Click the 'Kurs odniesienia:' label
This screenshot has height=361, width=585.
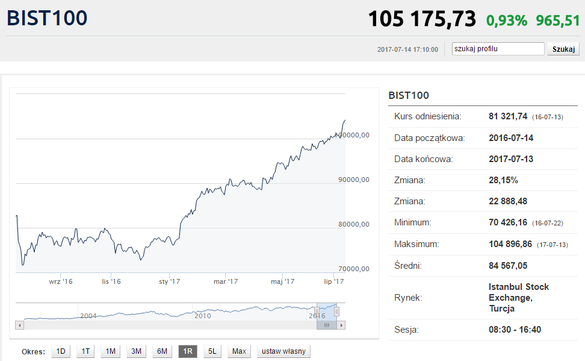(x=428, y=116)
